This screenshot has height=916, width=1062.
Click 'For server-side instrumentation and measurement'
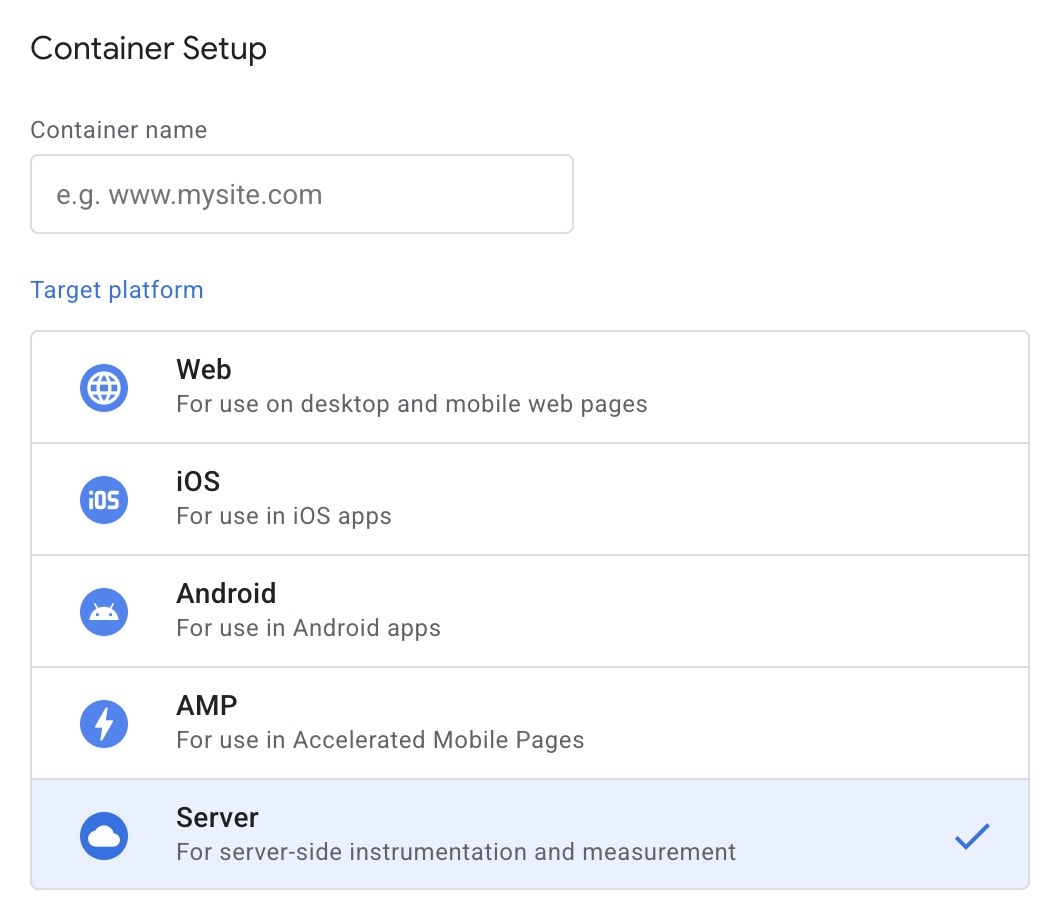456,852
